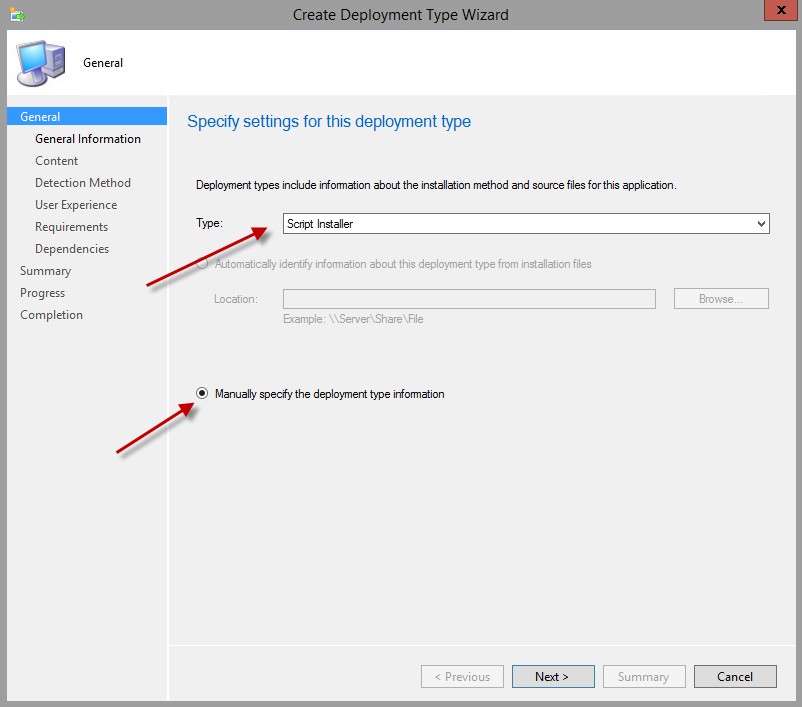Click the Browse button

coord(720,299)
